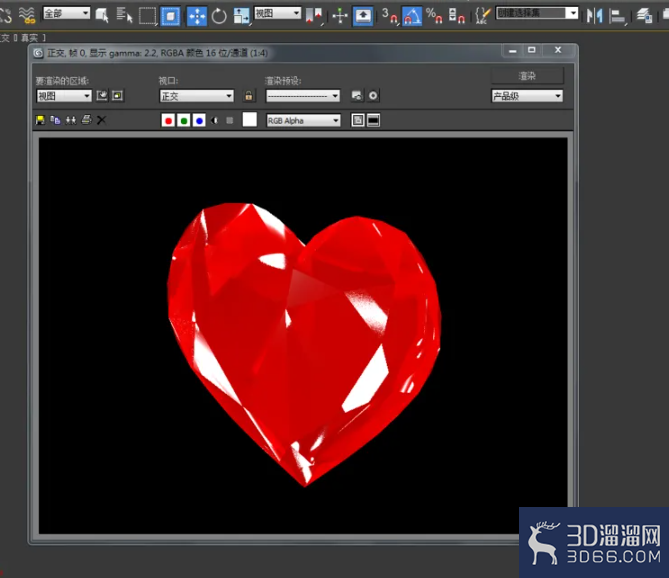This screenshot has width=669, height=578.
Task: Toggle the green channel display
Action: click(184, 121)
